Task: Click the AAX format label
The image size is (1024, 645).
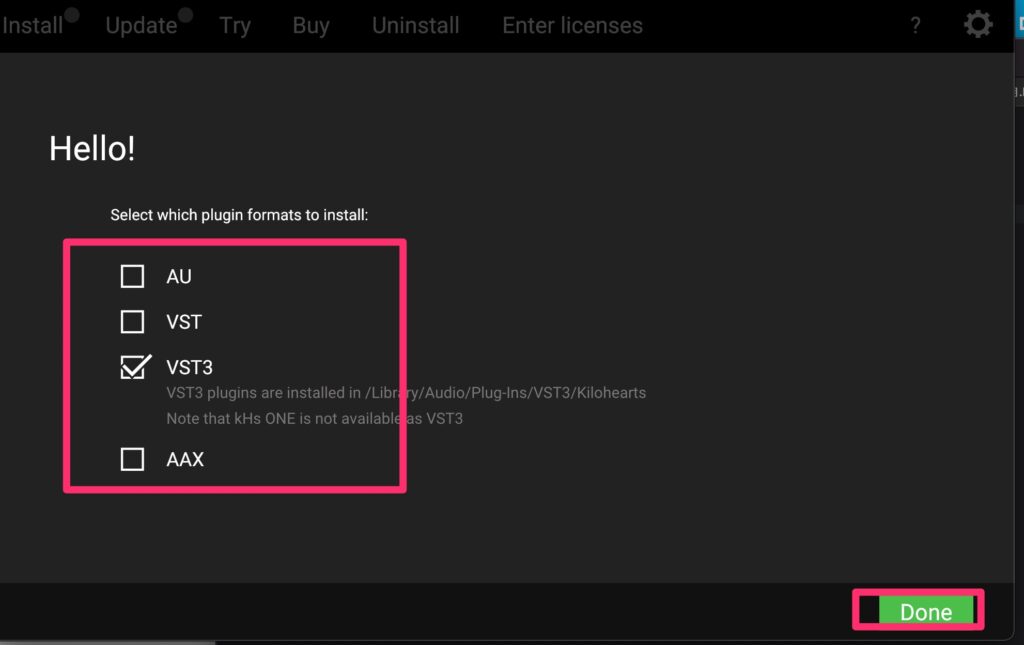Action: 185,461
